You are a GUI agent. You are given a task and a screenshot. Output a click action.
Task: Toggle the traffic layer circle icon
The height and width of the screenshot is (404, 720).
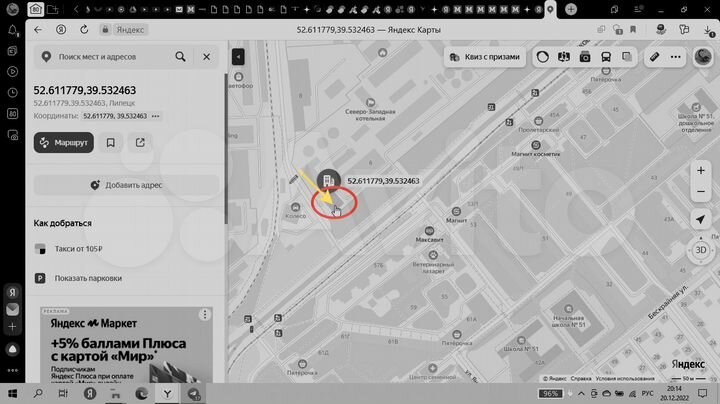click(x=543, y=57)
